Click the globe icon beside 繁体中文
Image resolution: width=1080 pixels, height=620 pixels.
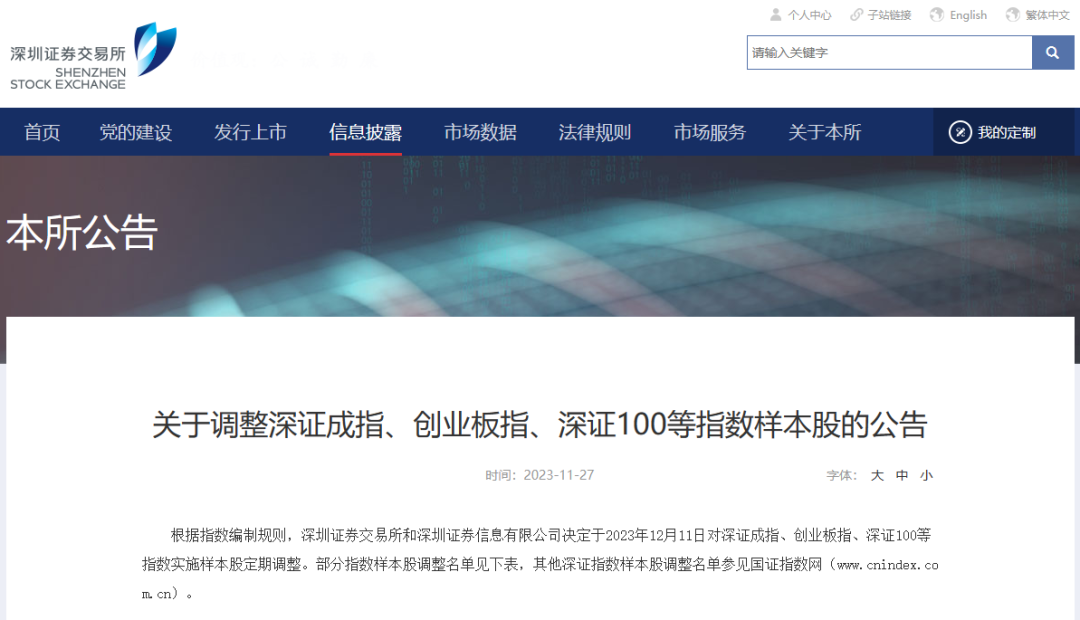[1012, 14]
